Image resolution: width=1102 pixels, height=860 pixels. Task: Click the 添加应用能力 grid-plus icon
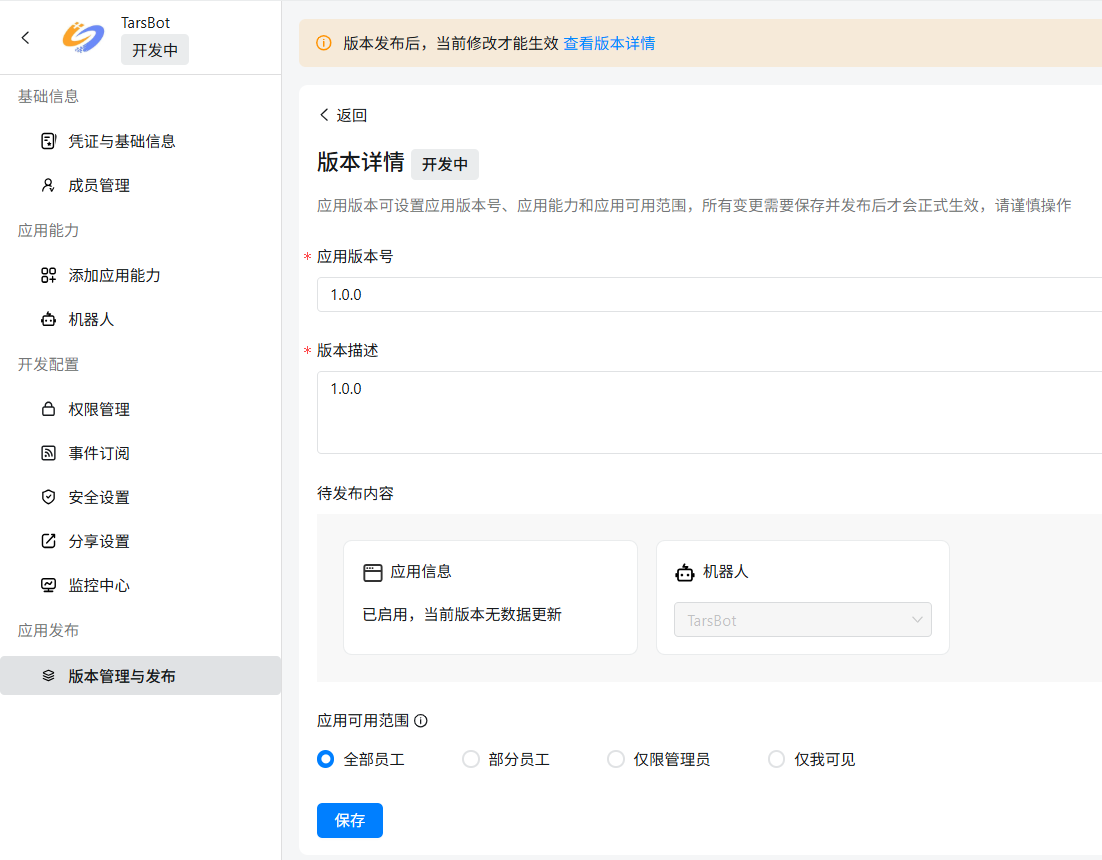pyautogui.click(x=48, y=275)
